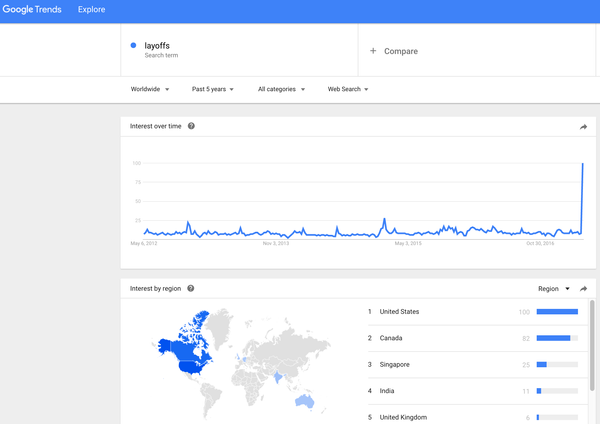This screenshot has height=424, width=600.
Task: Click Australia on the world map
Action: click(x=305, y=401)
